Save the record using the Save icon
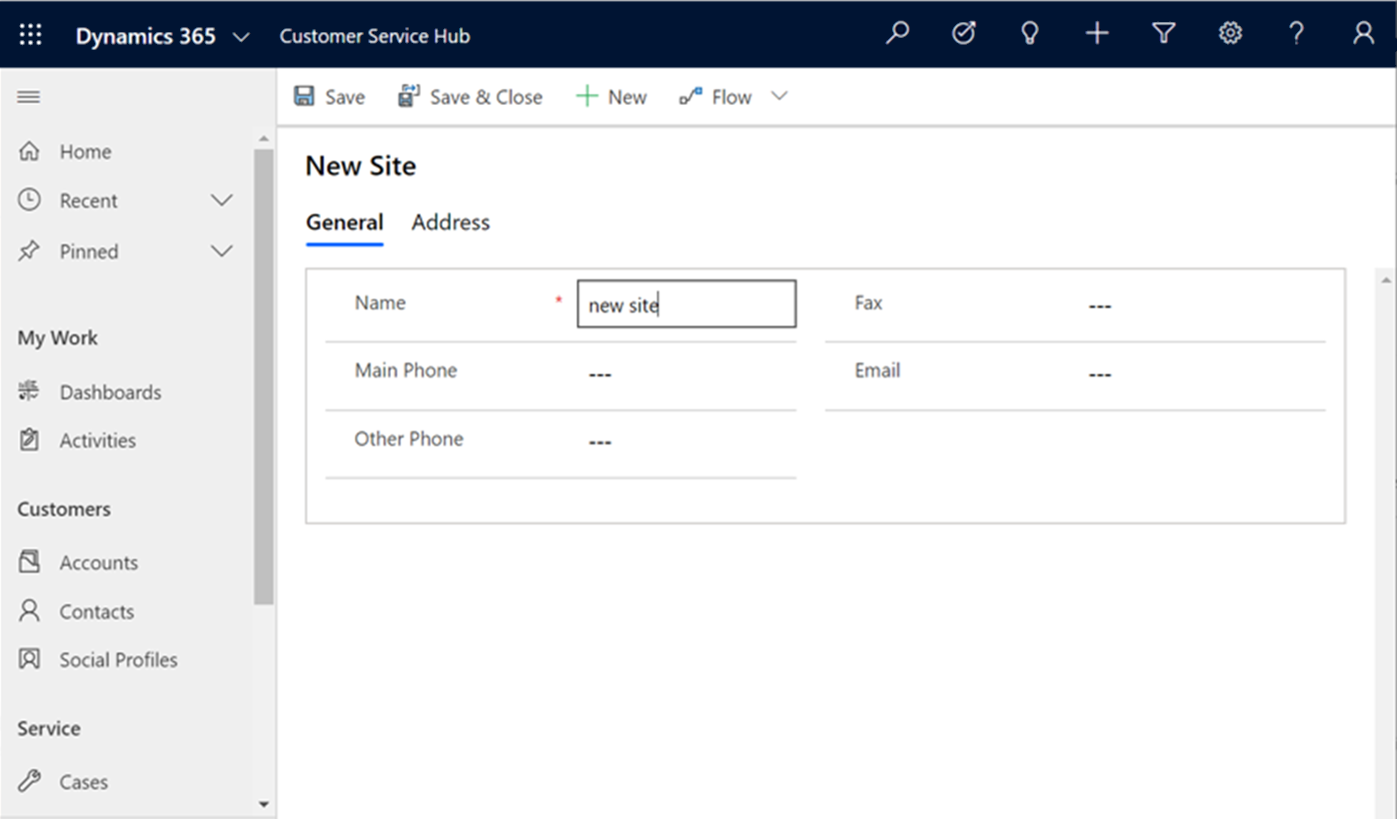The width and height of the screenshot is (1397, 819). pyautogui.click(x=328, y=96)
